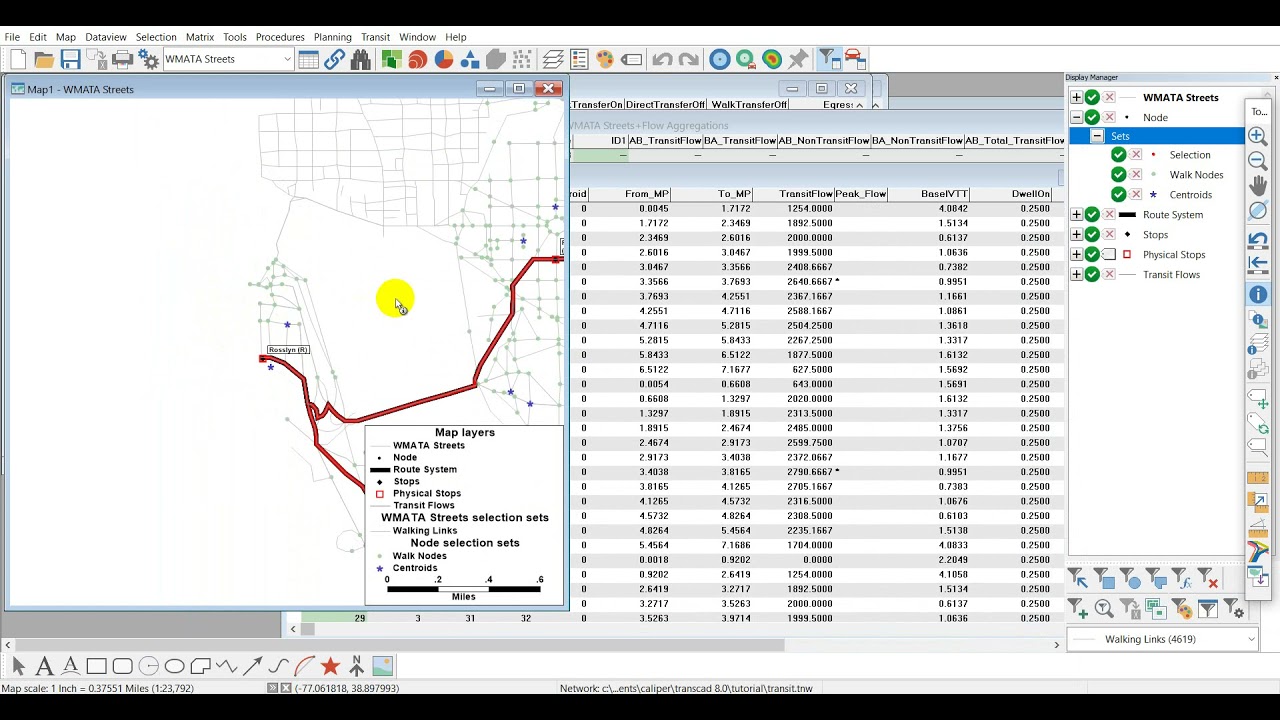This screenshot has height=720, width=1280.
Task: Open the WMATA Streets layer dropdown
Action: pos(286,60)
